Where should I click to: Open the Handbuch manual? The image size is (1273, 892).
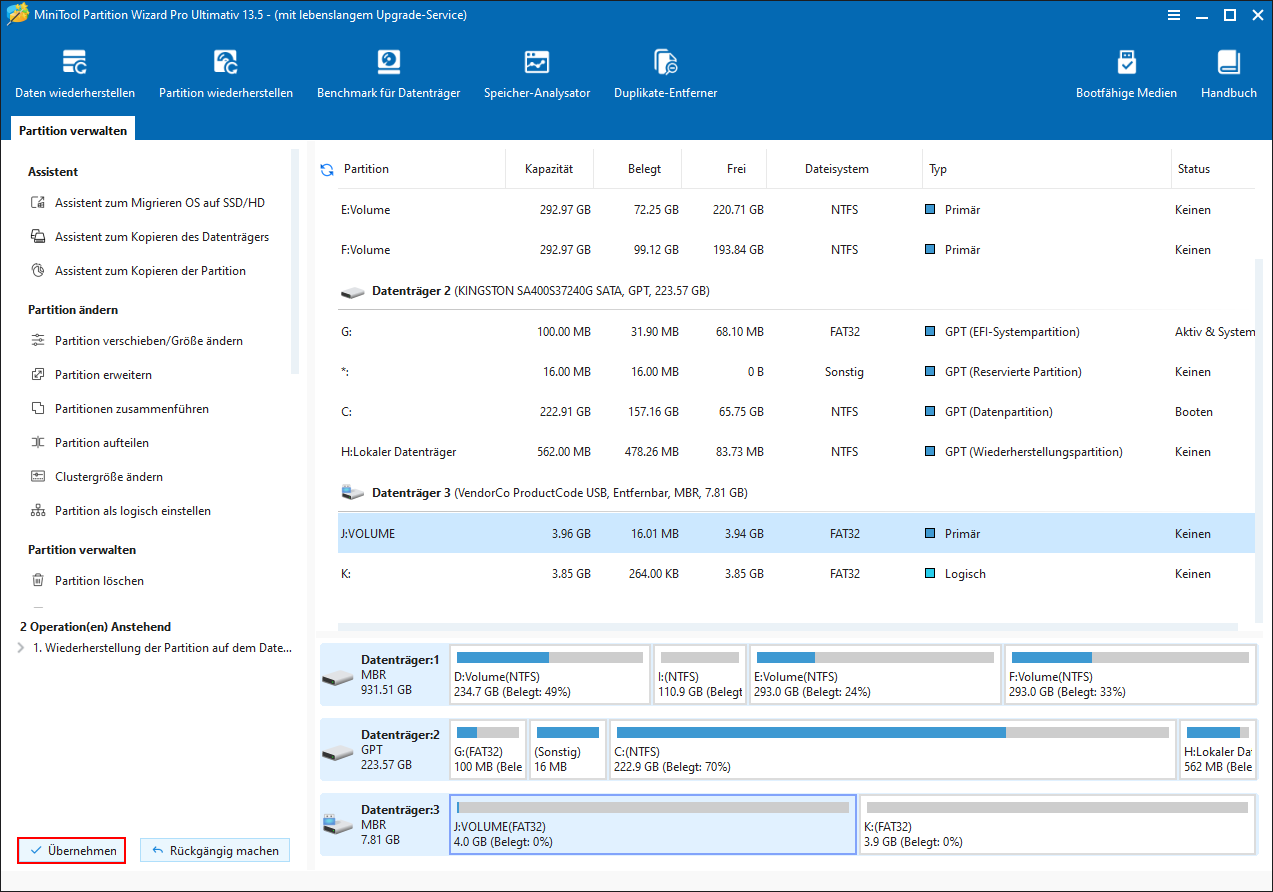[x=1228, y=74]
